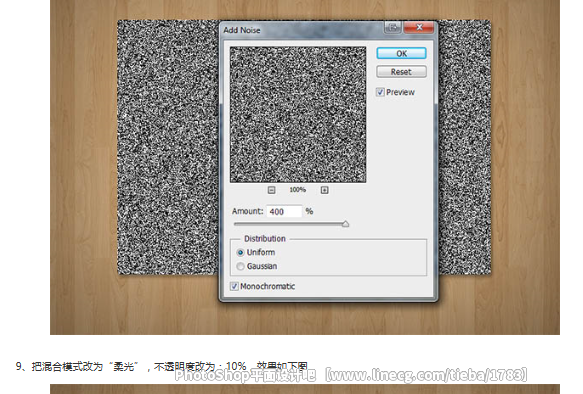This screenshot has width=583, height=394.
Task: Confirm the noise settings with OK
Action: [x=401, y=53]
